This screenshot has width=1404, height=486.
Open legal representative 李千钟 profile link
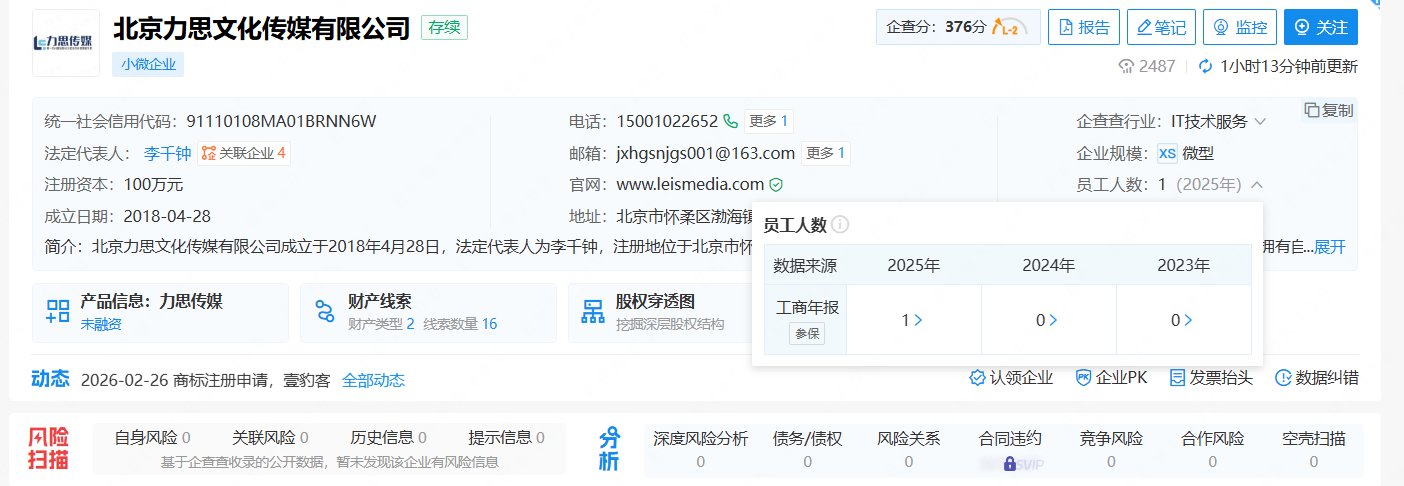(x=167, y=153)
